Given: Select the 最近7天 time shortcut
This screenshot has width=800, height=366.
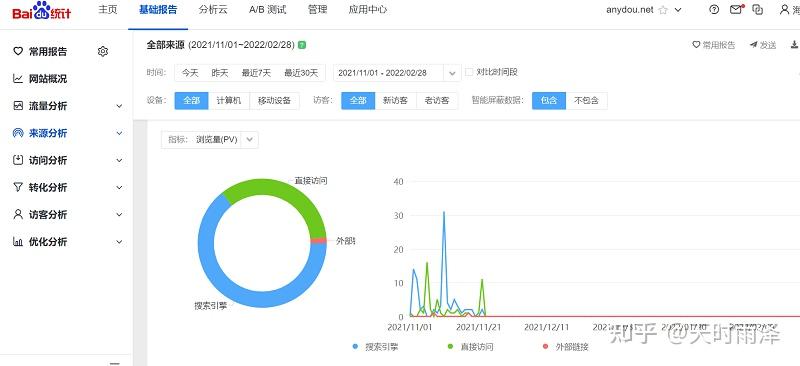Looking at the screenshot, I should (256, 73).
